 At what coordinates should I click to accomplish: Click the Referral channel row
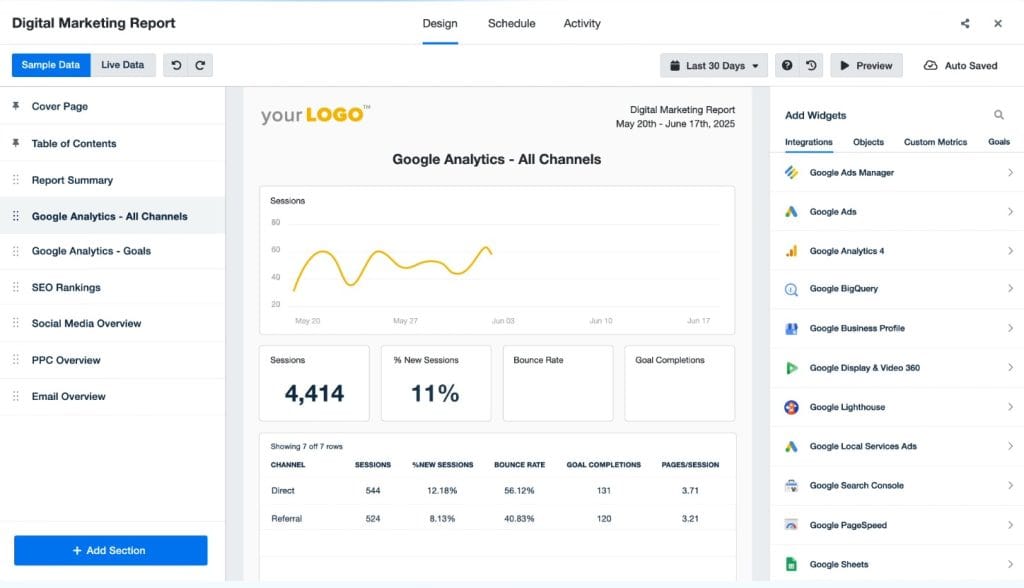tap(497, 518)
